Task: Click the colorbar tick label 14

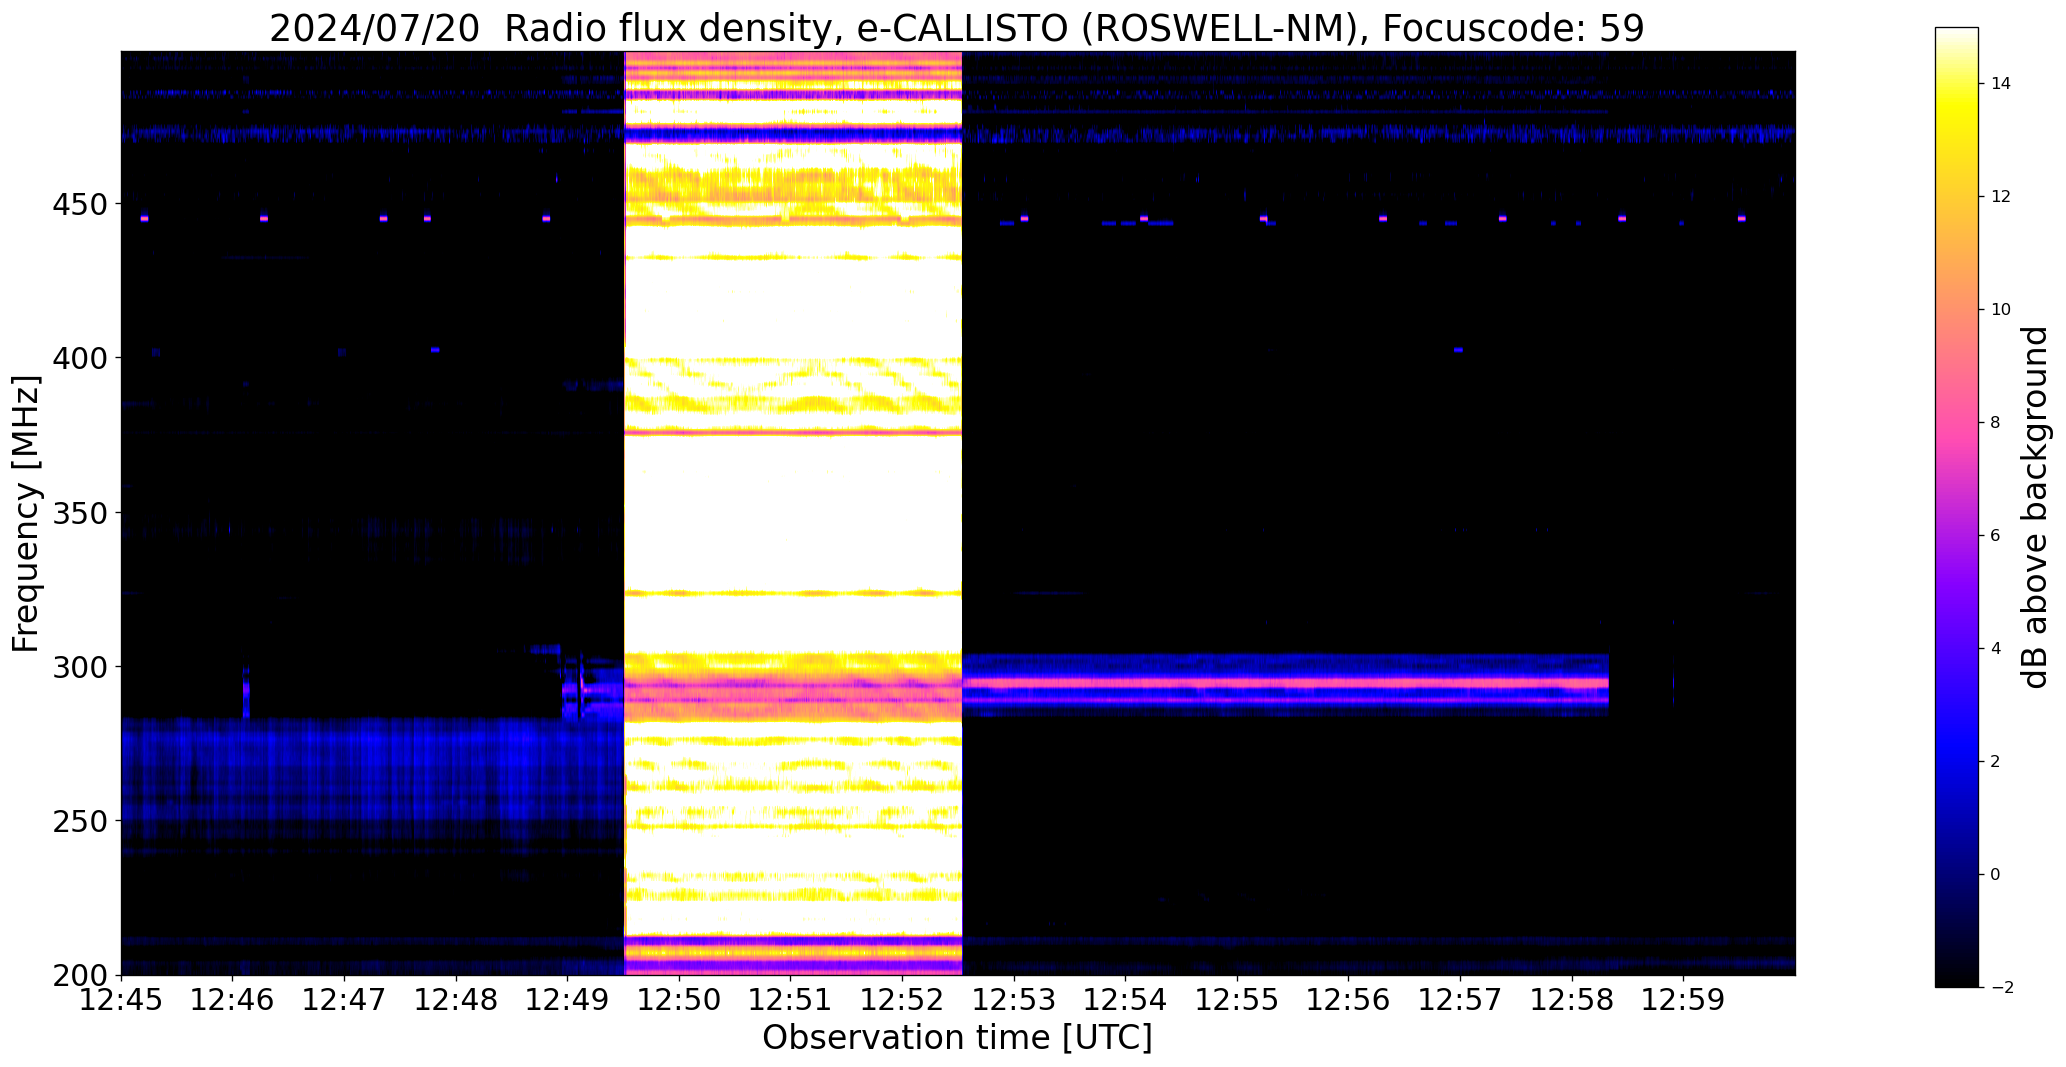Action: pyautogui.click(x=2001, y=84)
